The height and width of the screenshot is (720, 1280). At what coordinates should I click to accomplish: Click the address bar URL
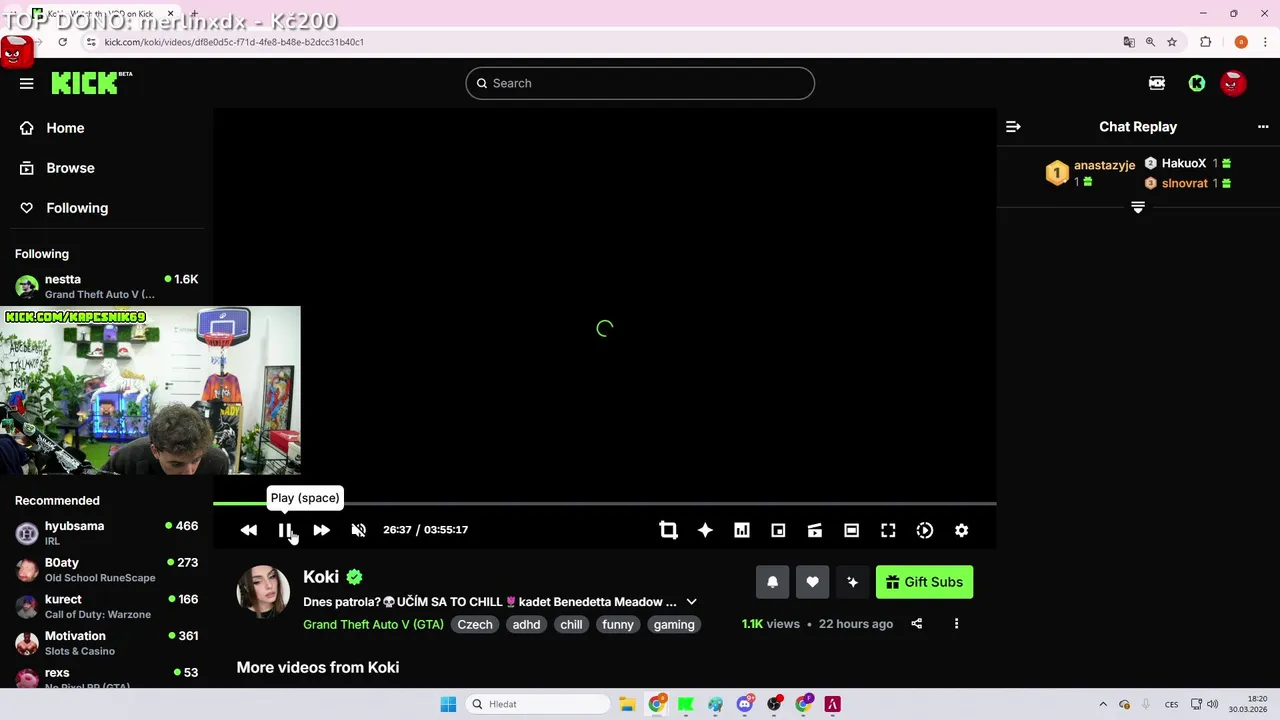pyautogui.click(x=234, y=42)
